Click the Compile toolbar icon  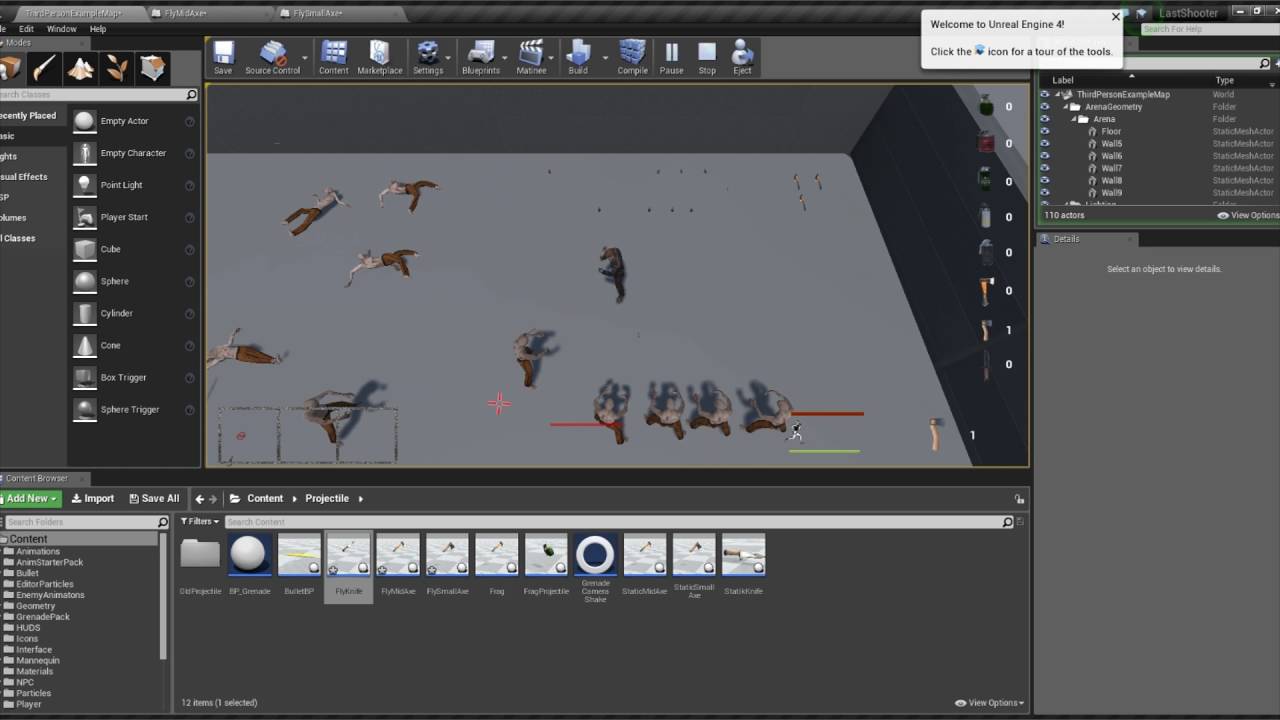(632, 58)
